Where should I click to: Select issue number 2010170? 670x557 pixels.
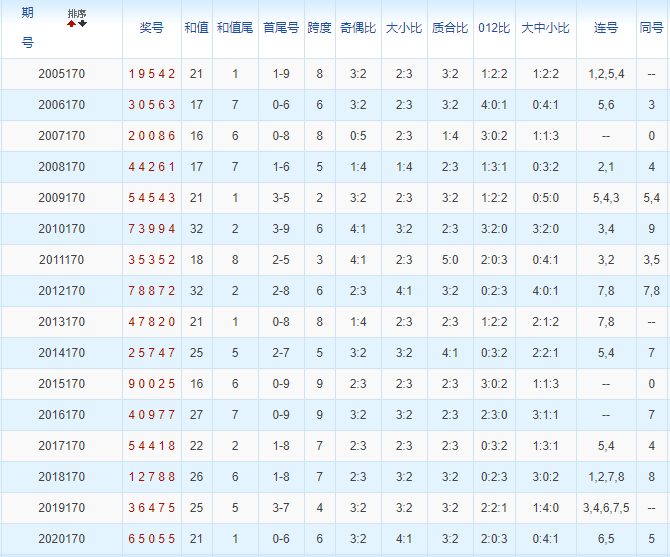coord(62,229)
